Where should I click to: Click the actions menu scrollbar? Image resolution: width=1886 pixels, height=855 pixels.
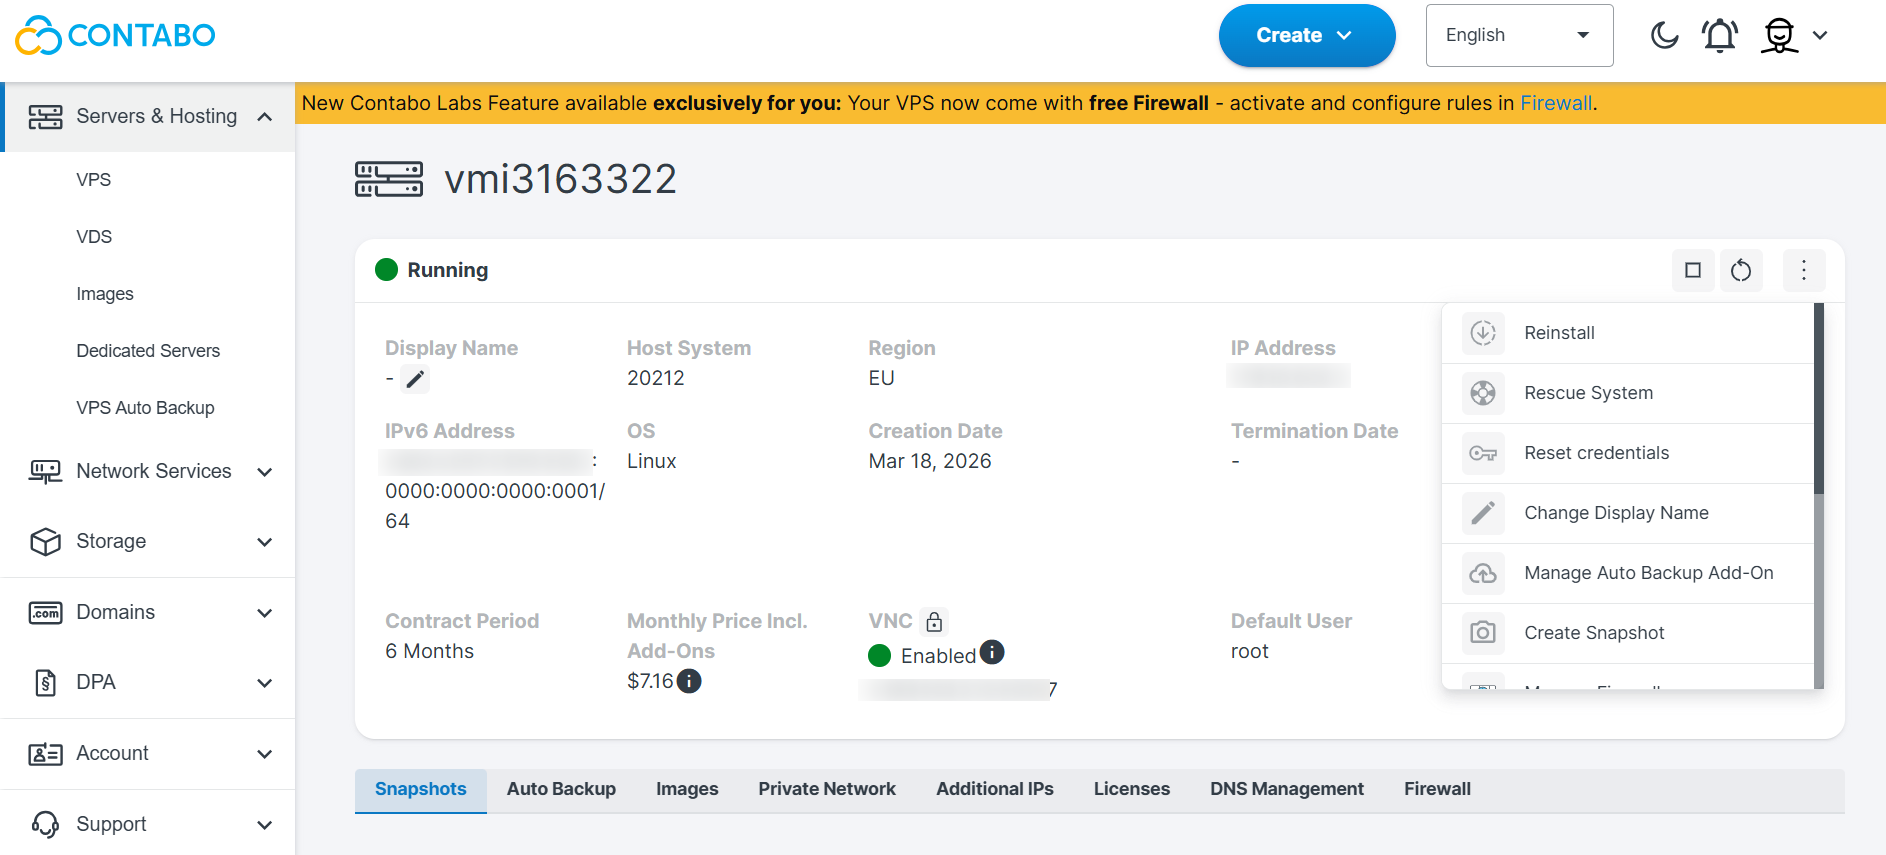[1819, 398]
